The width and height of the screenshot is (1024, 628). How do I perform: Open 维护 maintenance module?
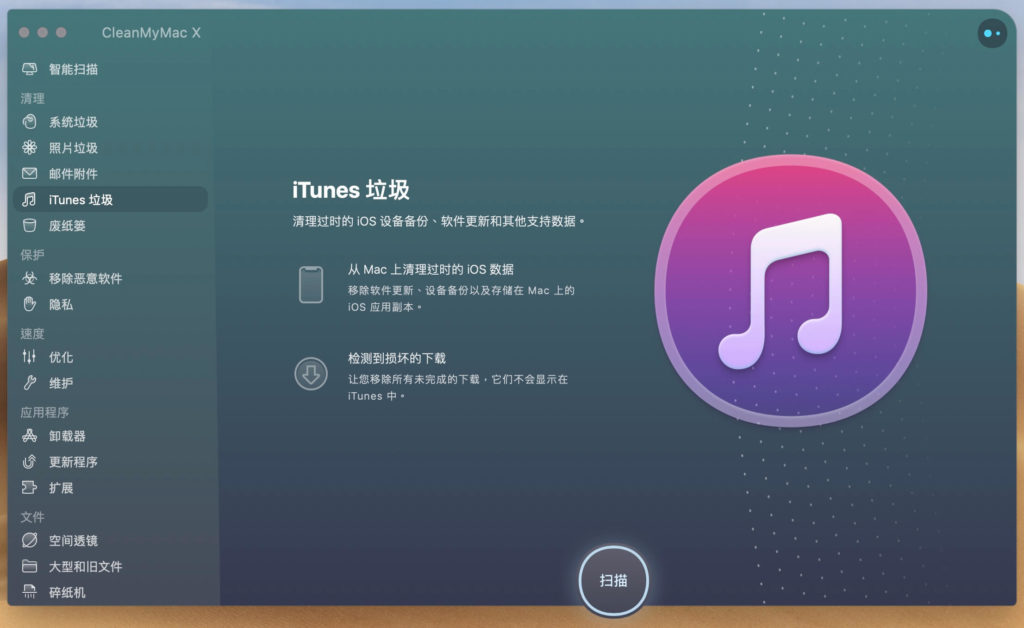[61, 383]
